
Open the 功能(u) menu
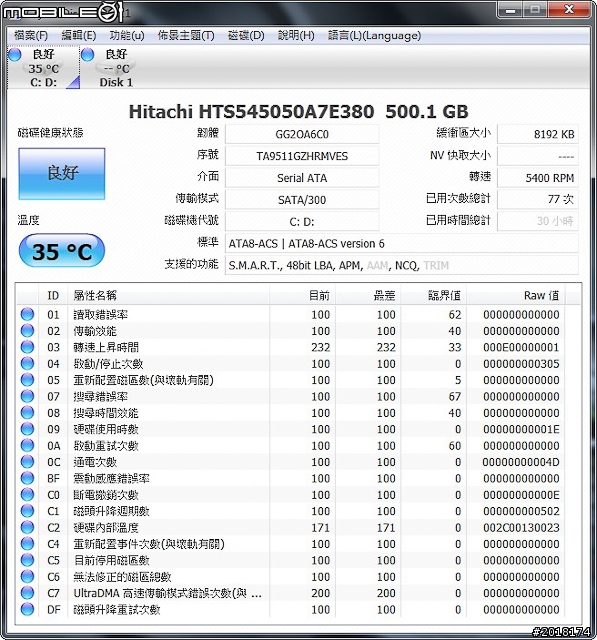127,36
